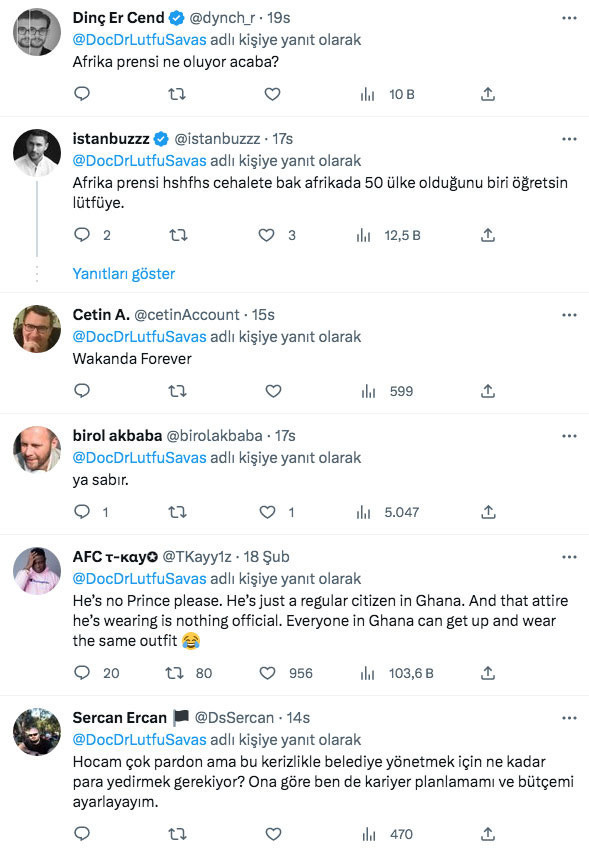Open the more options menu on istanbuzzz's tweet
Viewport: 589px width, 850px height.
pyautogui.click(x=570, y=138)
